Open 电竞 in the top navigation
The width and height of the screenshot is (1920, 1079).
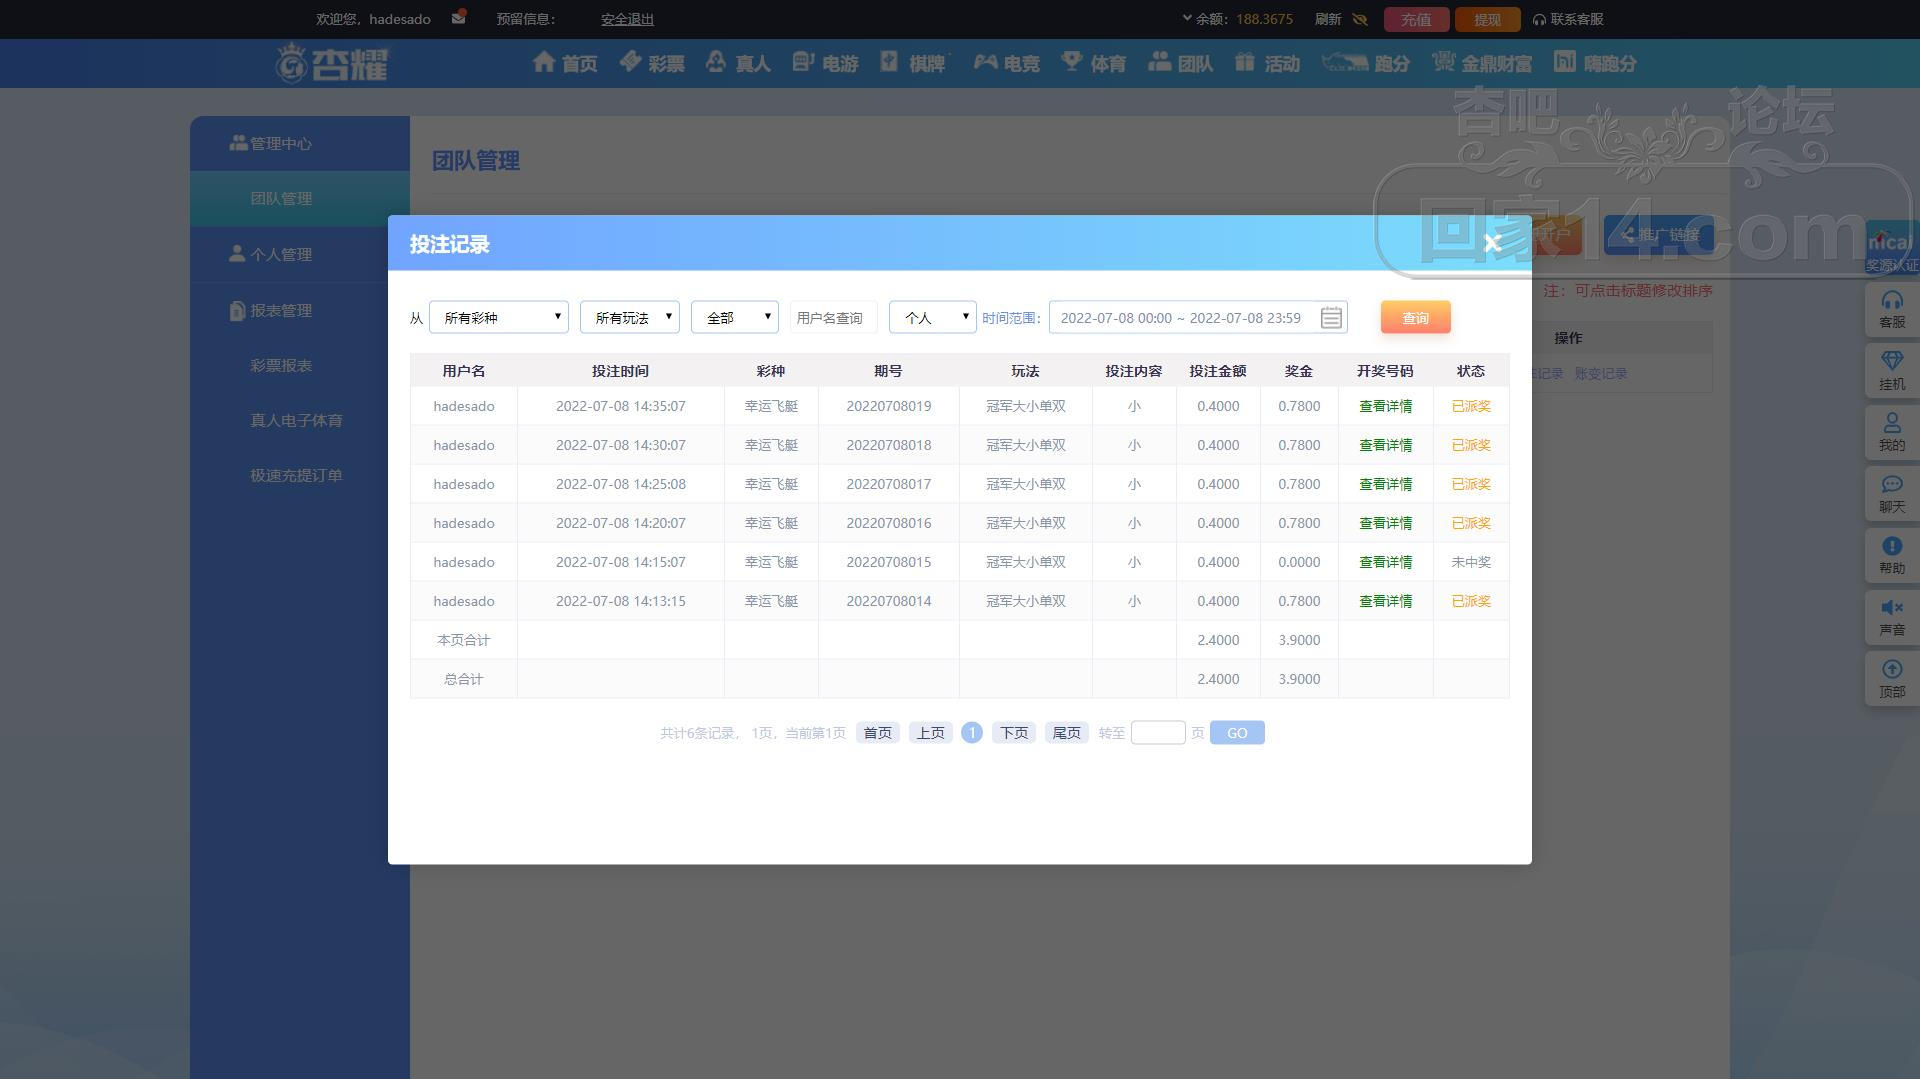[x=1007, y=63]
